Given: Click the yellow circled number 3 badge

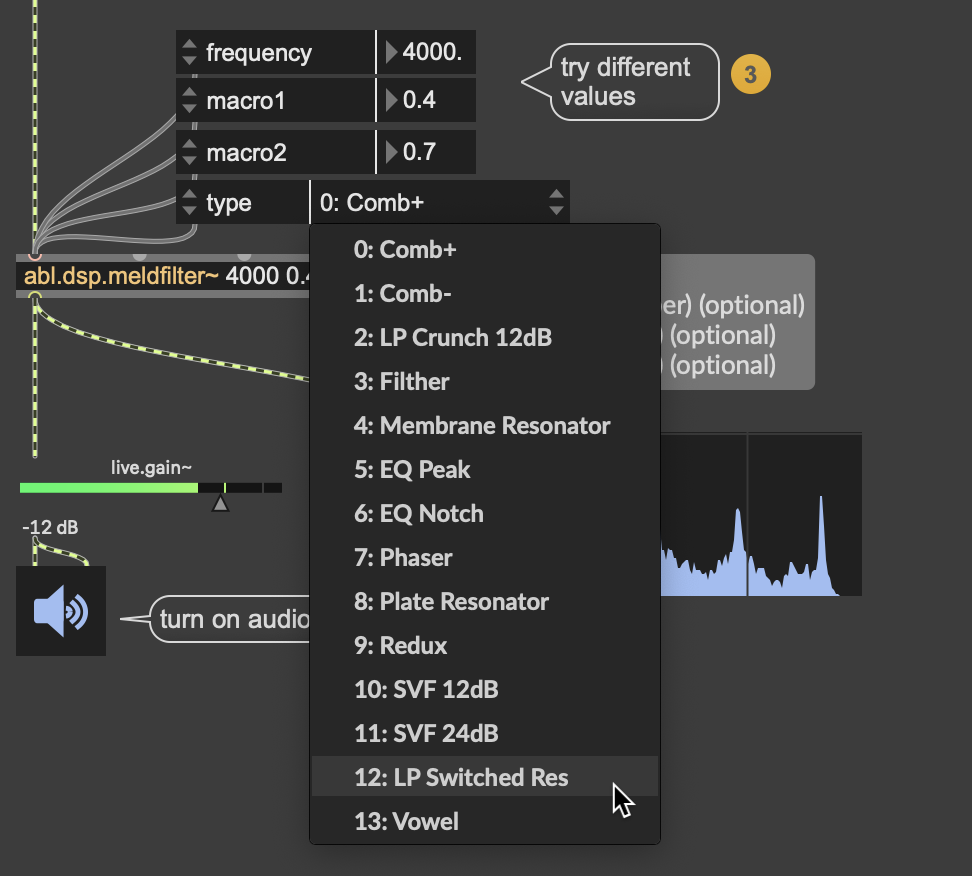Looking at the screenshot, I should 751,74.
